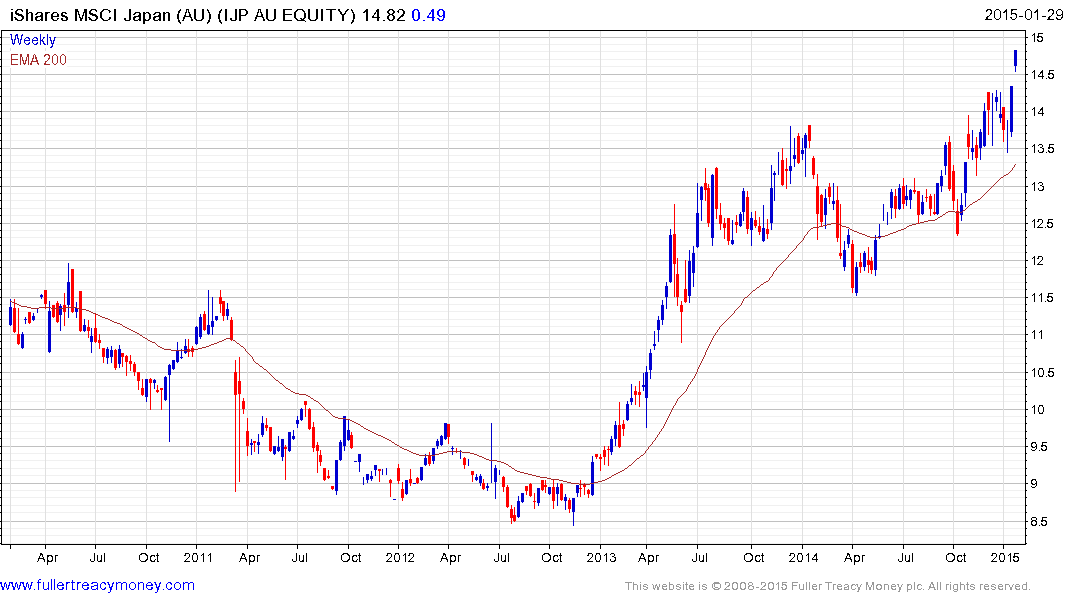Click the 15 price axis label

(x=1037, y=38)
